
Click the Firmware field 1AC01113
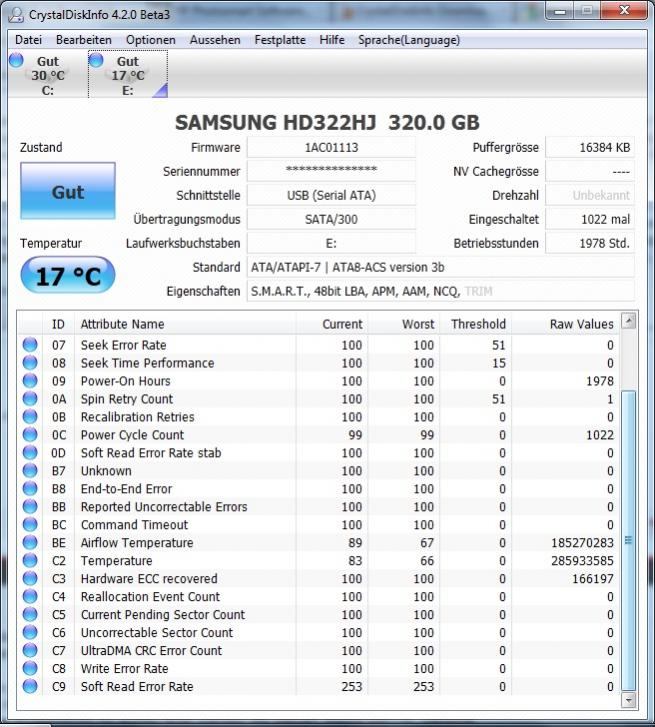coord(331,148)
